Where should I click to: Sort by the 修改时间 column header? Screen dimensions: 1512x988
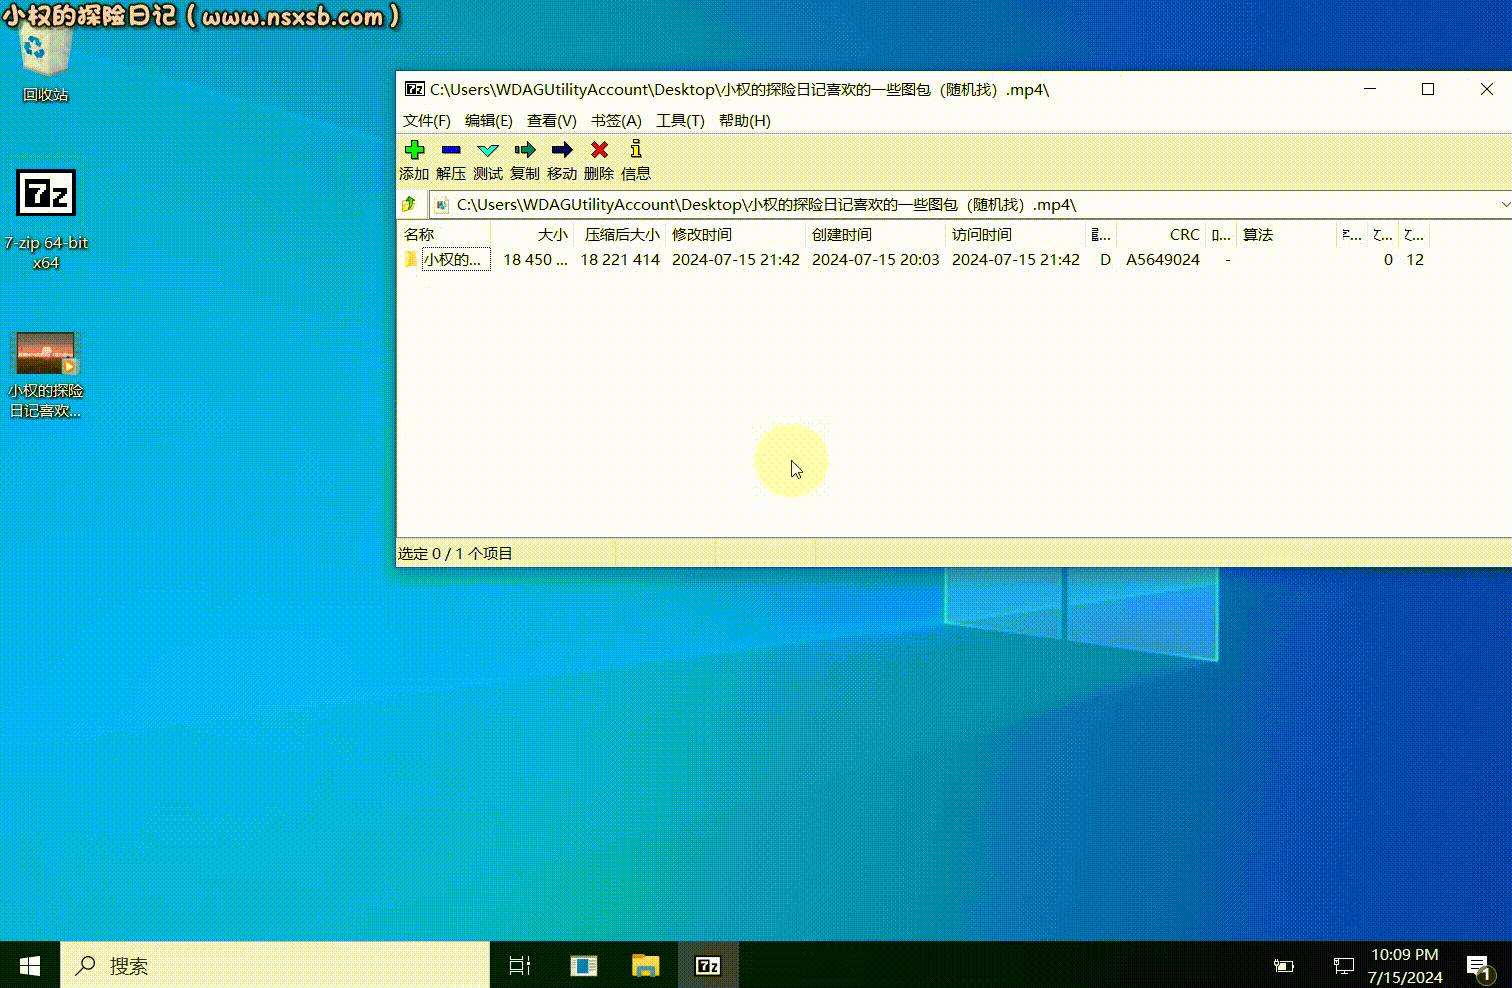tap(736, 235)
